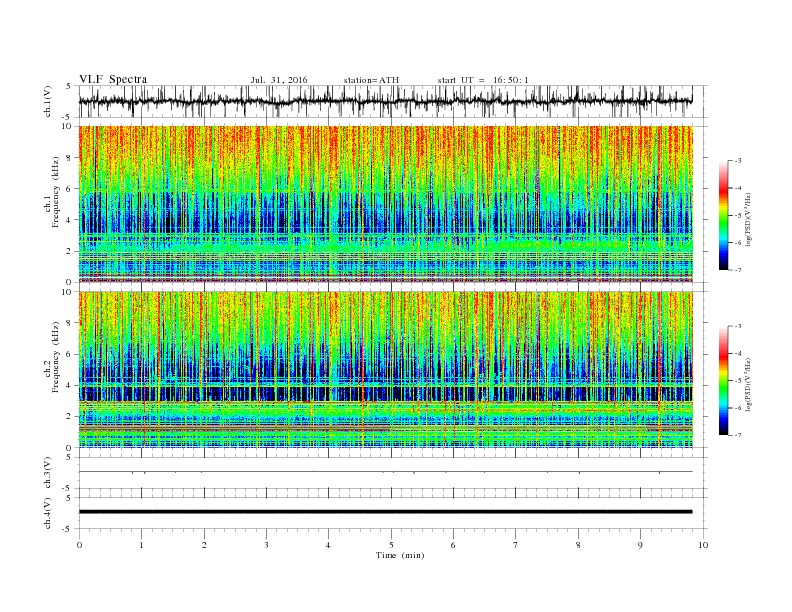
Task: Click the ch.1 voltage waveform trace panel
Action: pos(393,101)
